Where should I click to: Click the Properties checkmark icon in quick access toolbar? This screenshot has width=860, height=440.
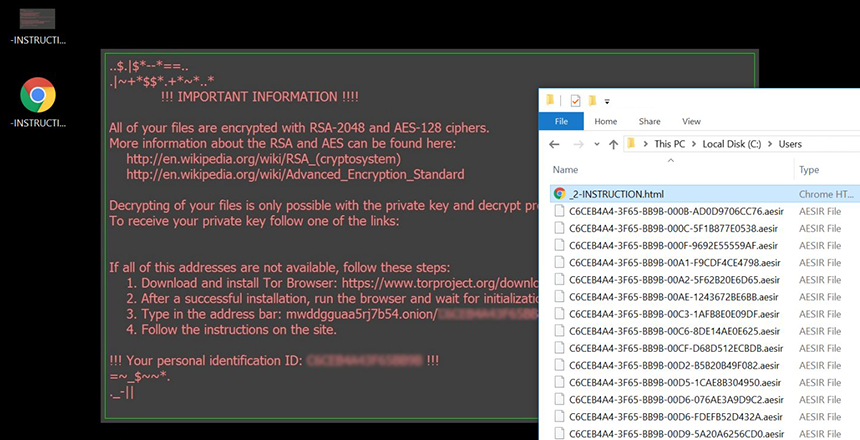click(x=575, y=100)
